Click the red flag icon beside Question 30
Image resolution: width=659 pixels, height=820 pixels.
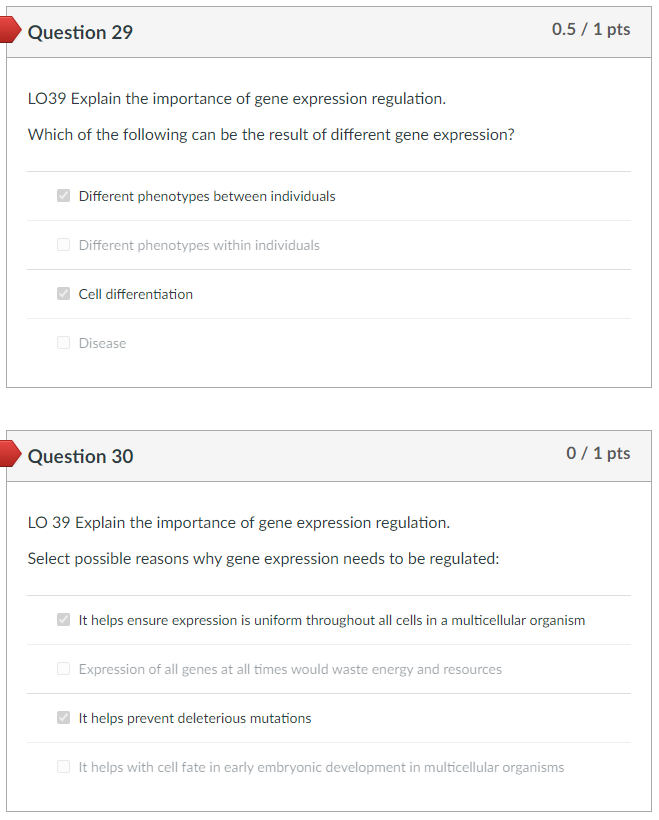(x=8, y=453)
